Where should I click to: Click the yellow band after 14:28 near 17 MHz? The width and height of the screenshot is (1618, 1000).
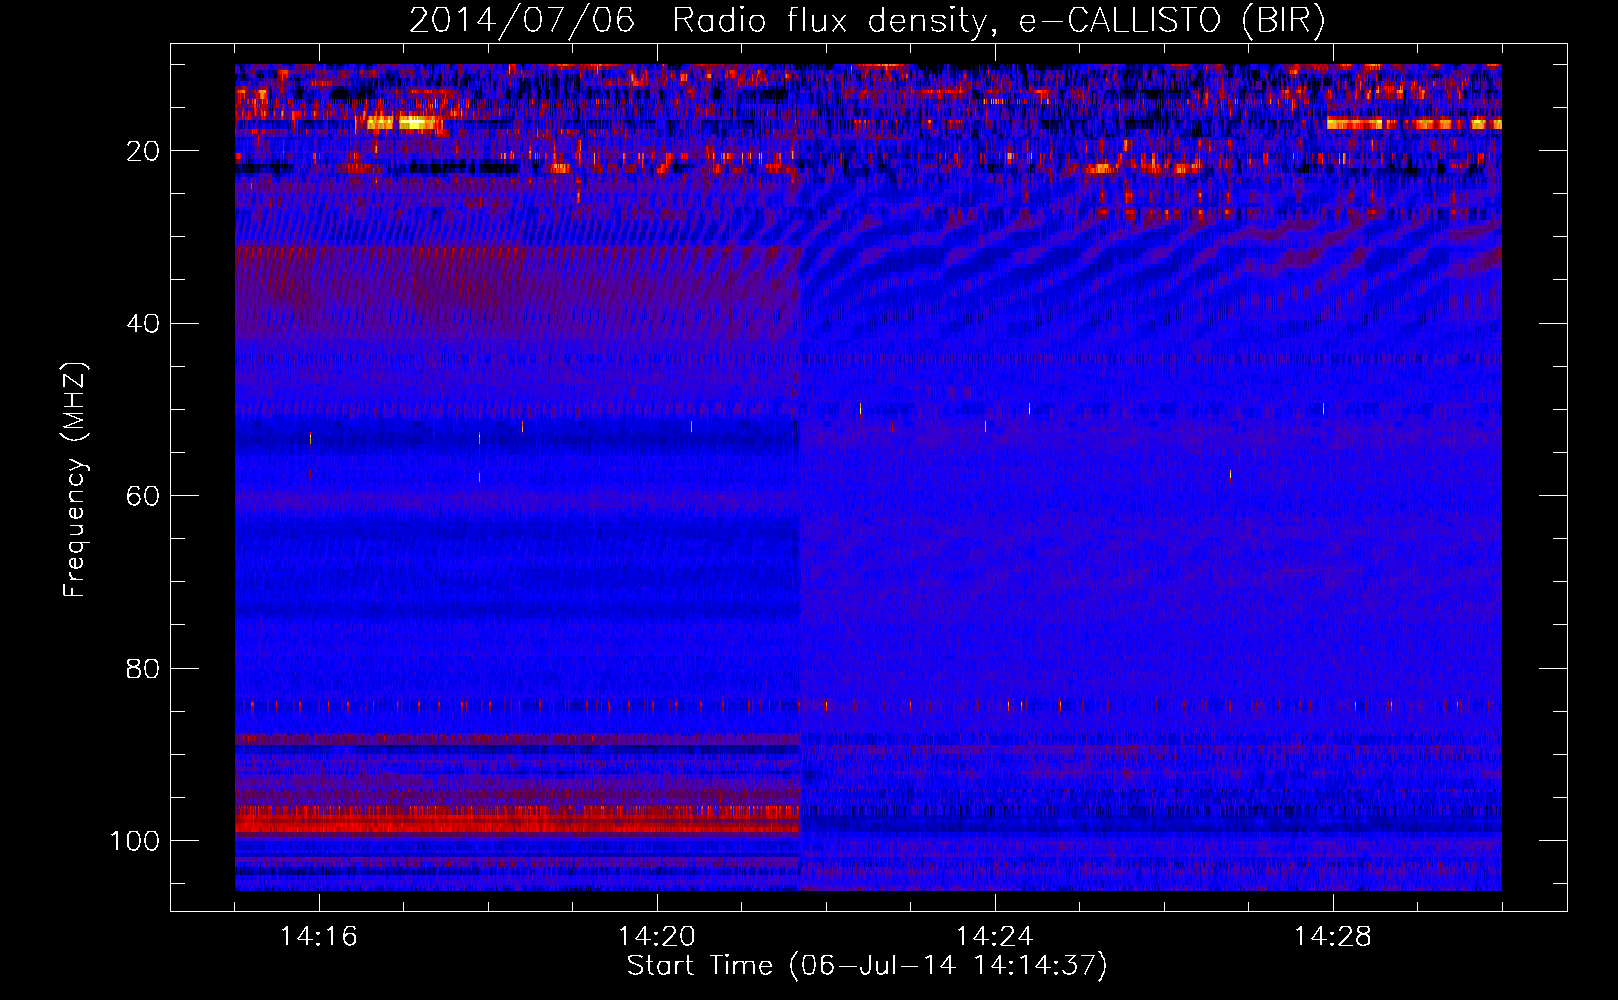pyautogui.click(x=1414, y=124)
